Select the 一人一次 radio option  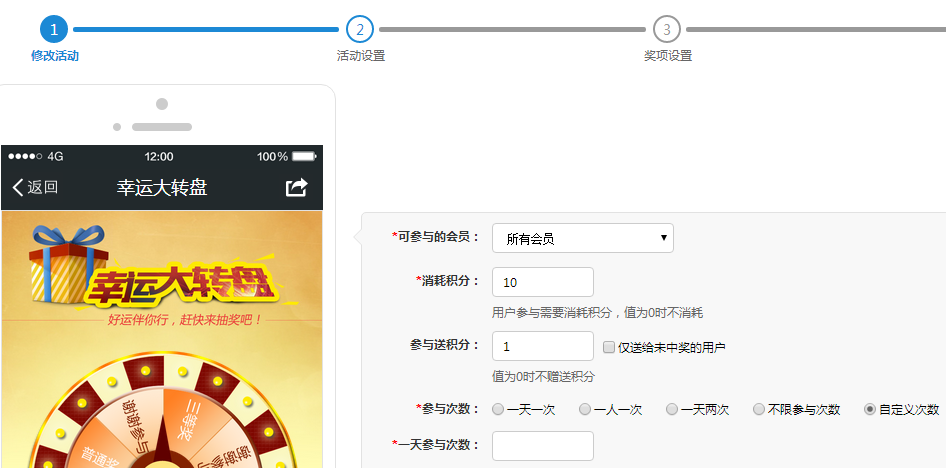click(585, 409)
